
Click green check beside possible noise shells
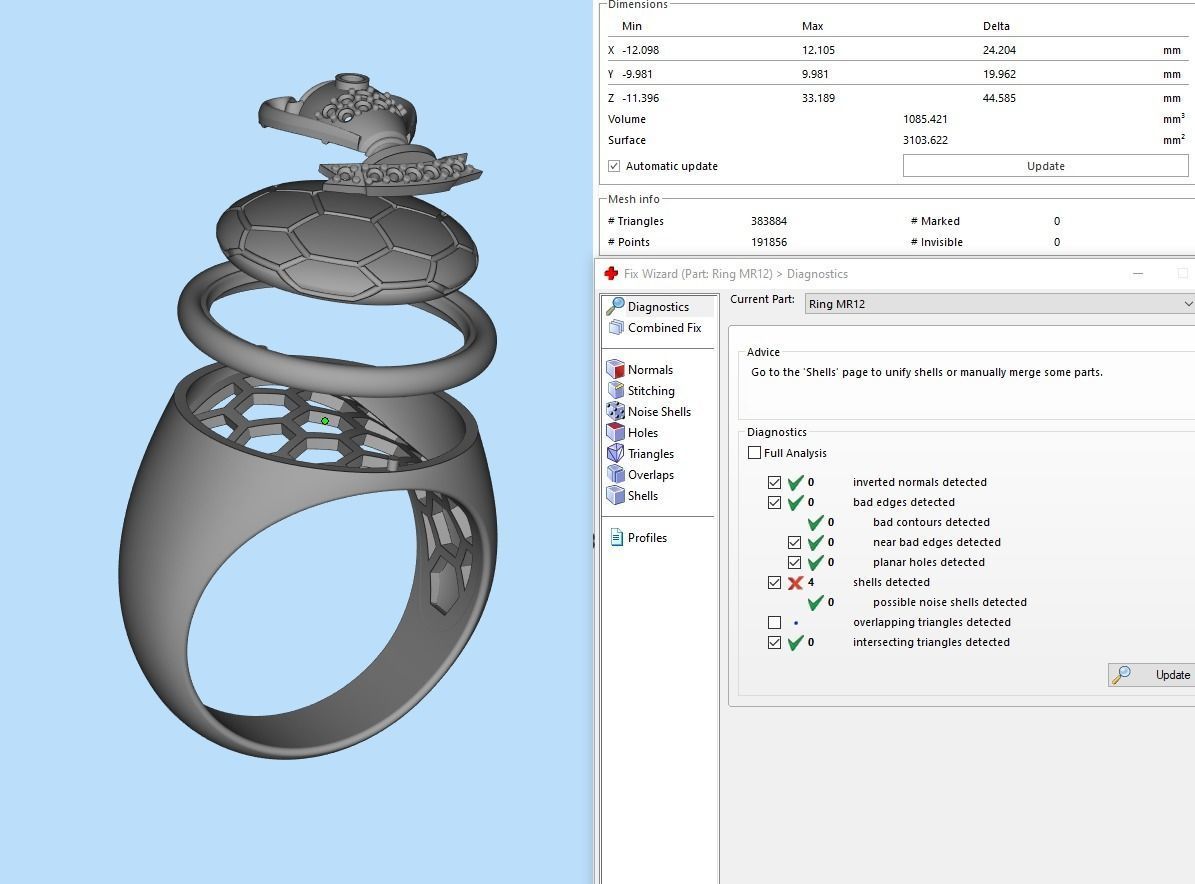[x=815, y=602]
